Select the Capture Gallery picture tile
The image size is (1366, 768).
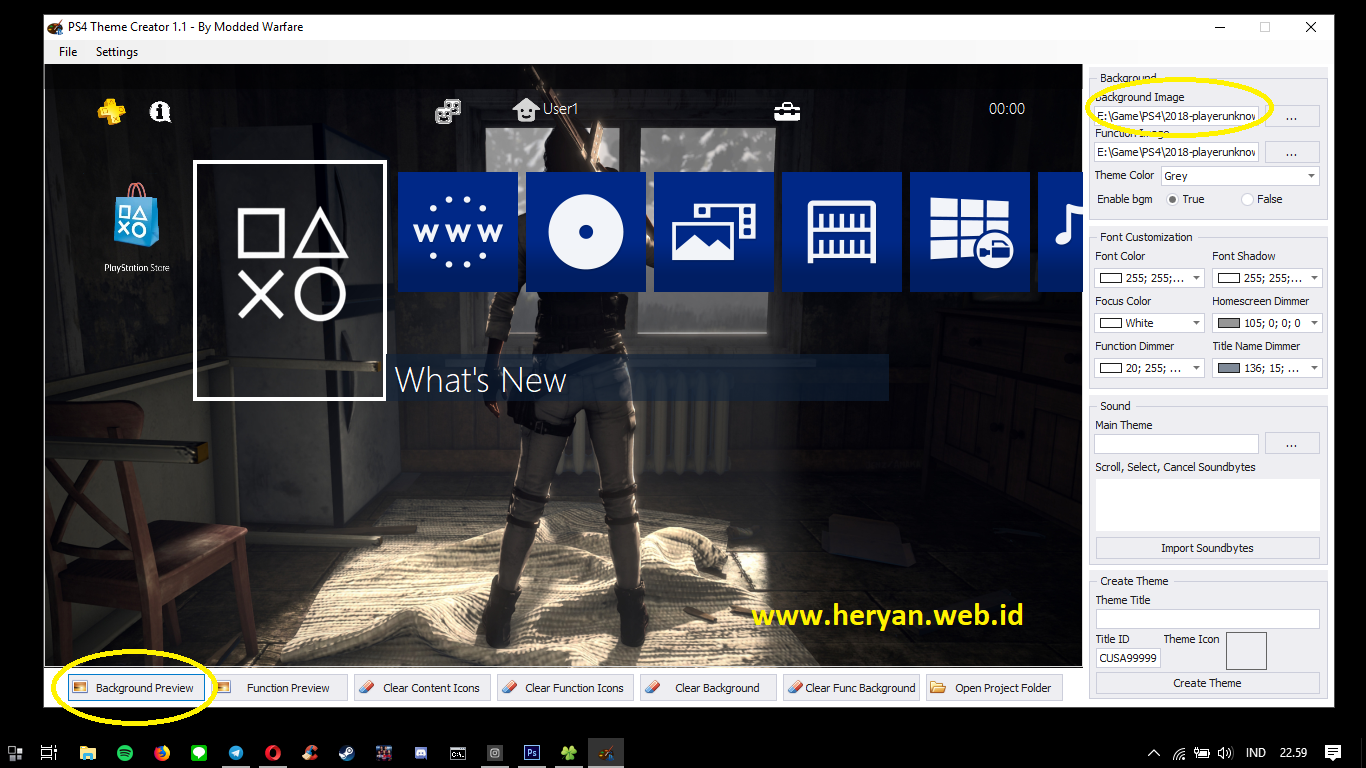click(x=714, y=232)
